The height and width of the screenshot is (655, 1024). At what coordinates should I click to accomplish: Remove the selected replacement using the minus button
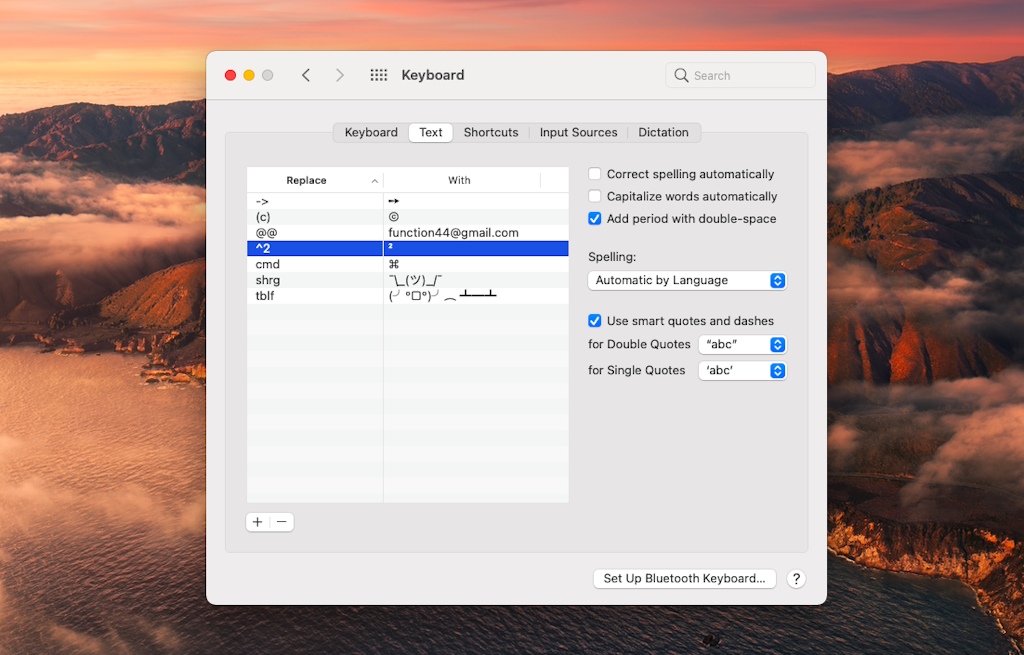click(x=281, y=521)
